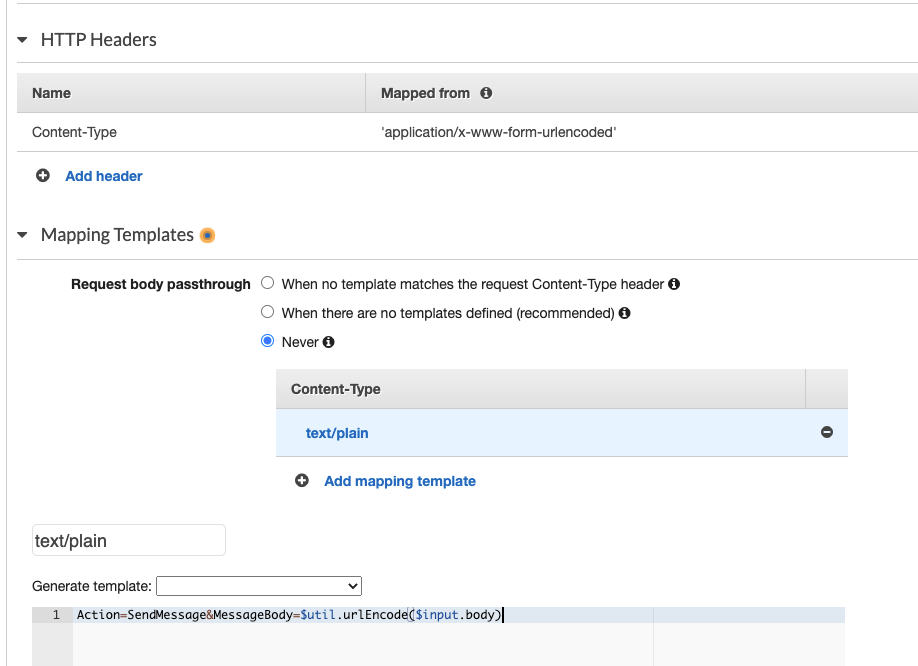The width and height of the screenshot is (918, 666).
Task: Collapse the Mapping Templates section
Action: (x=22, y=234)
